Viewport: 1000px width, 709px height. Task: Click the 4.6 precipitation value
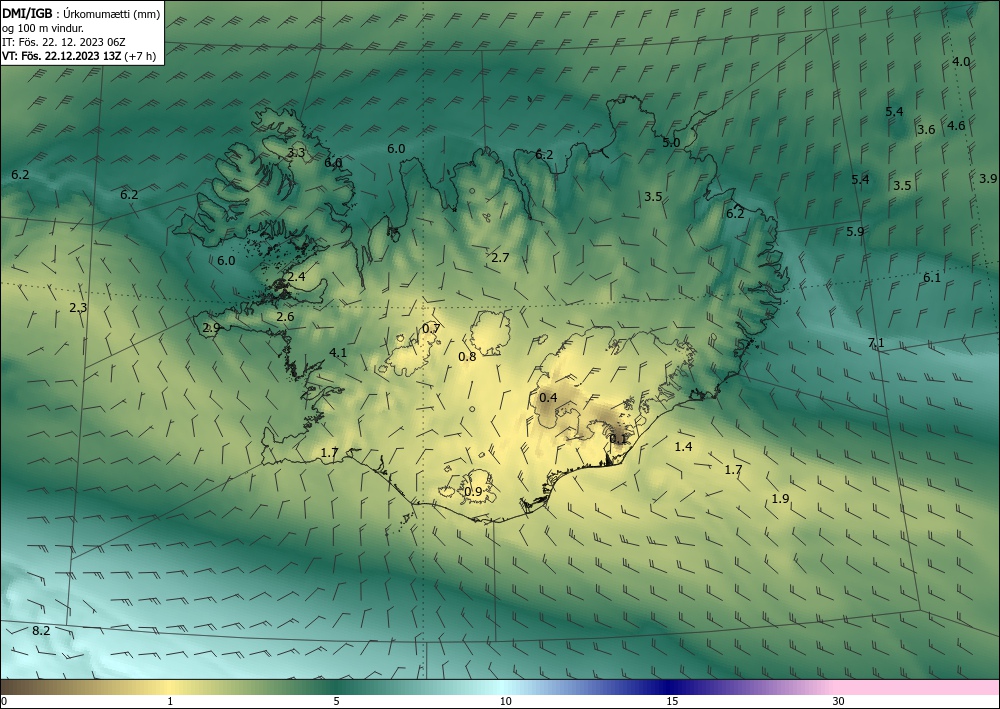pos(956,126)
